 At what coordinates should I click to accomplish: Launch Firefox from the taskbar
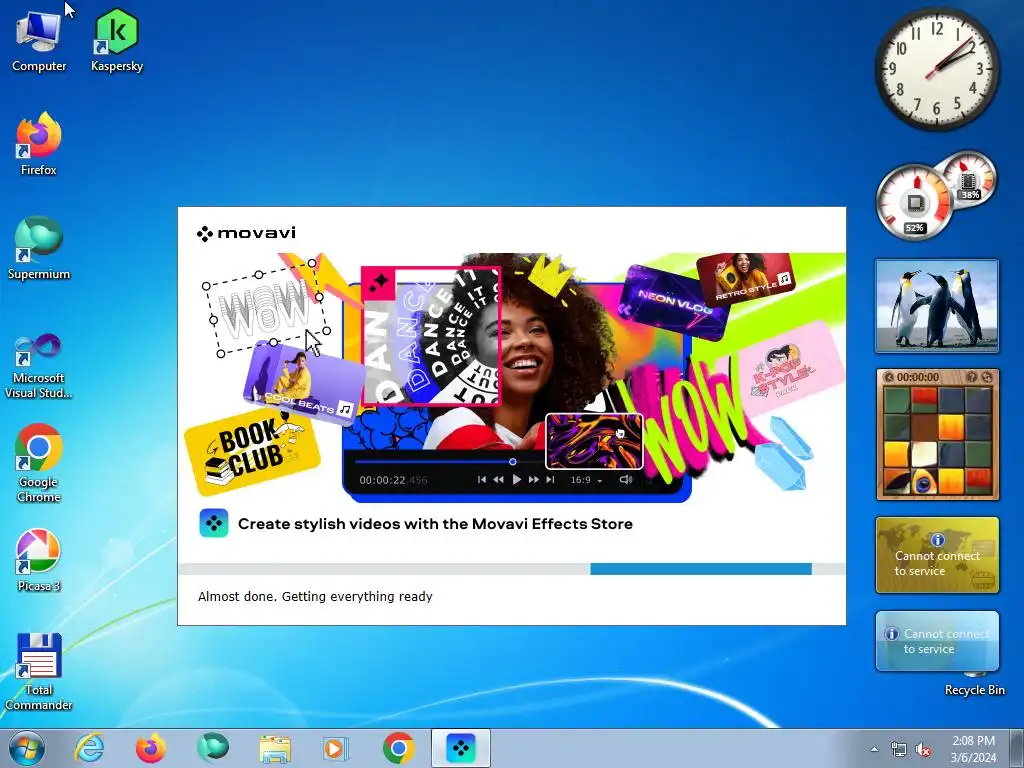151,748
